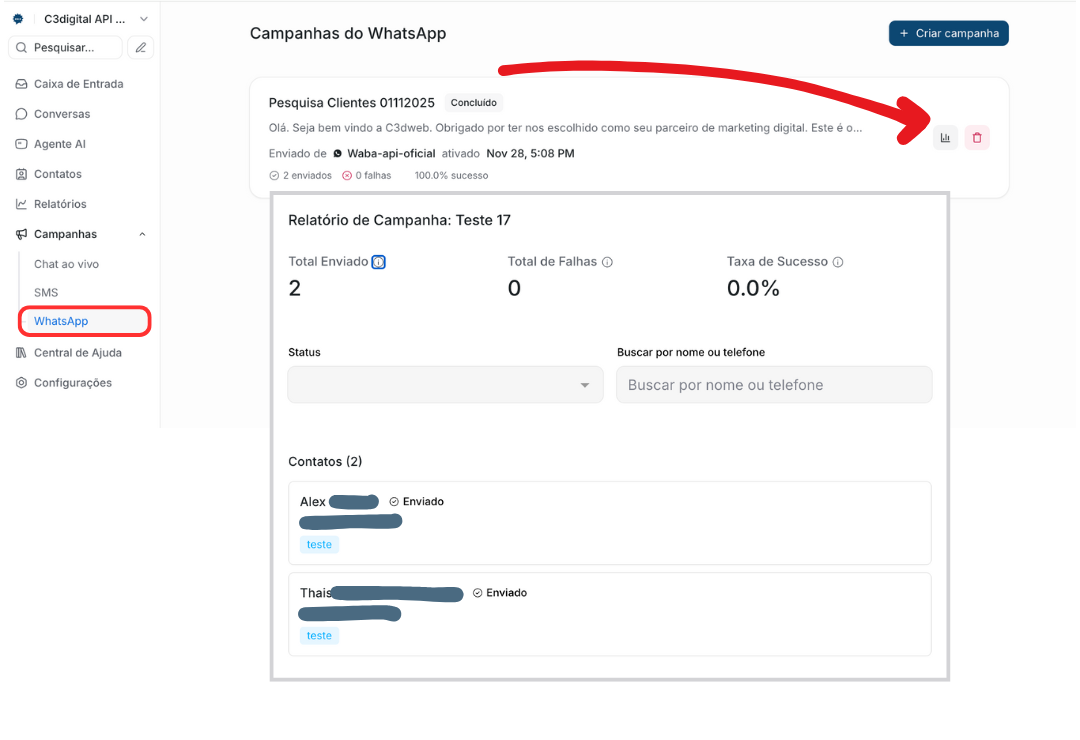The width and height of the screenshot is (1080, 740).
Task: Open Chat ao vivo campaigns
Action: (x=66, y=264)
